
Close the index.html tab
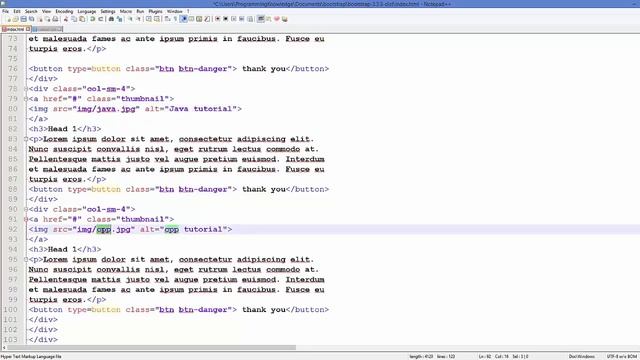(x=28, y=29)
